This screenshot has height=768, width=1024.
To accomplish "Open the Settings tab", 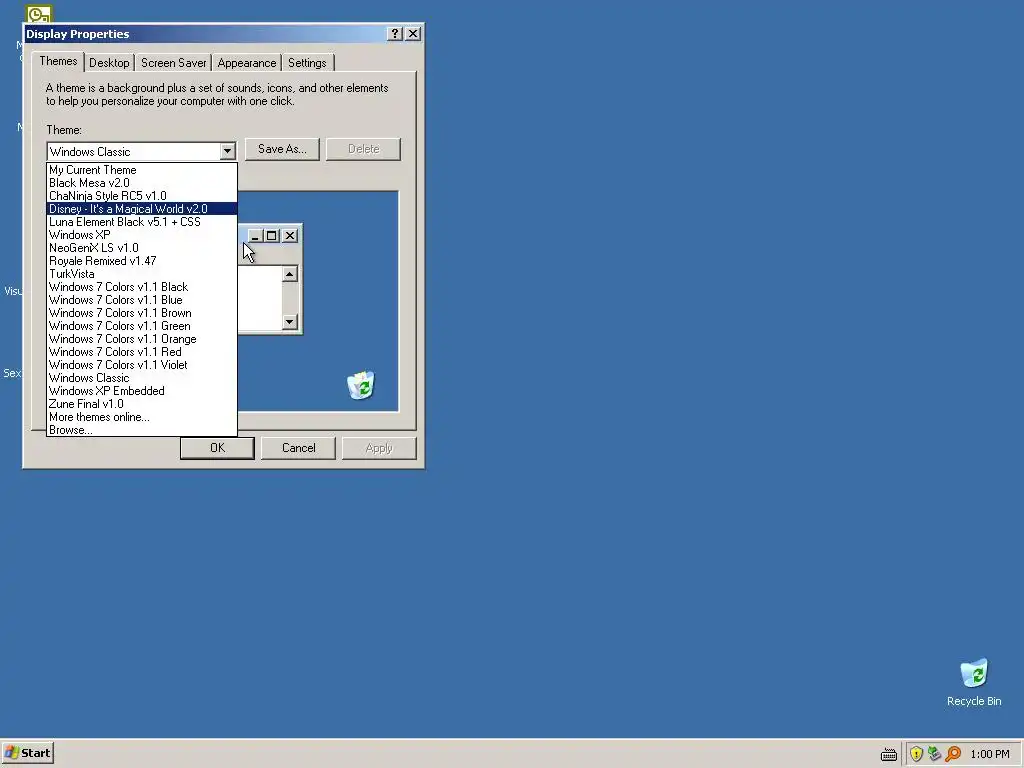I will 307,63.
